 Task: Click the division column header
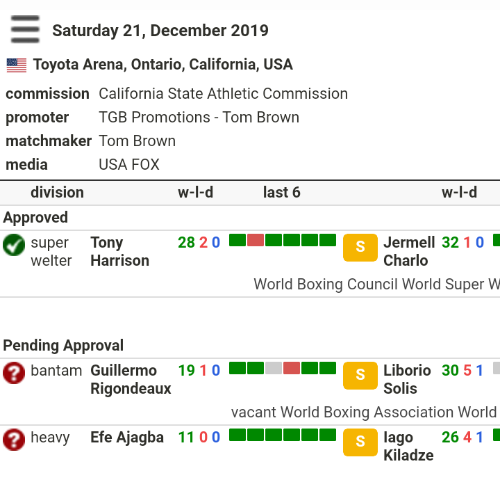(x=57, y=193)
